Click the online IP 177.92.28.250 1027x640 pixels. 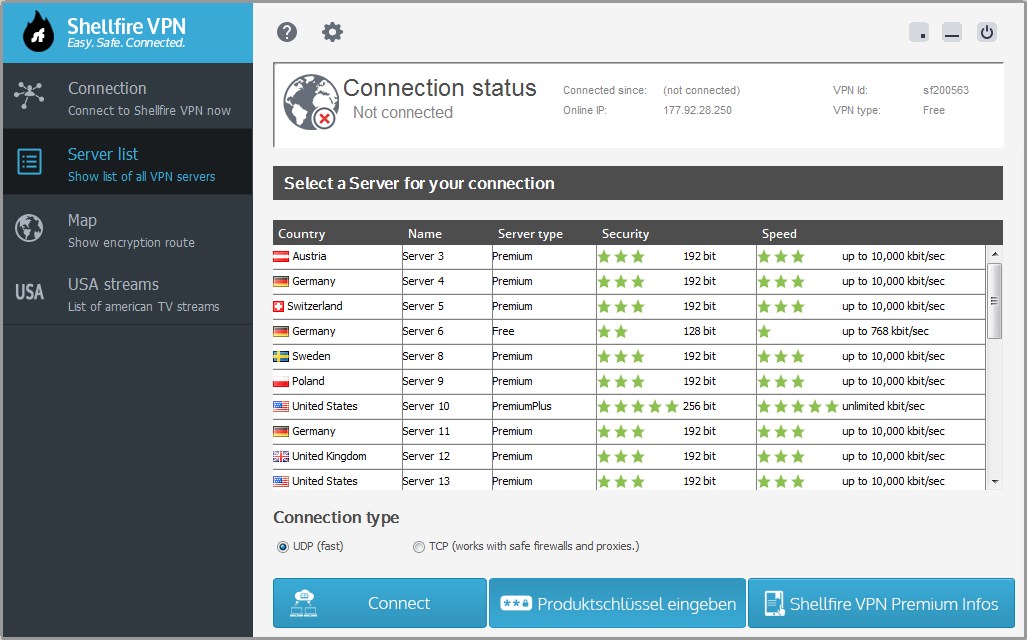[697, 110]
